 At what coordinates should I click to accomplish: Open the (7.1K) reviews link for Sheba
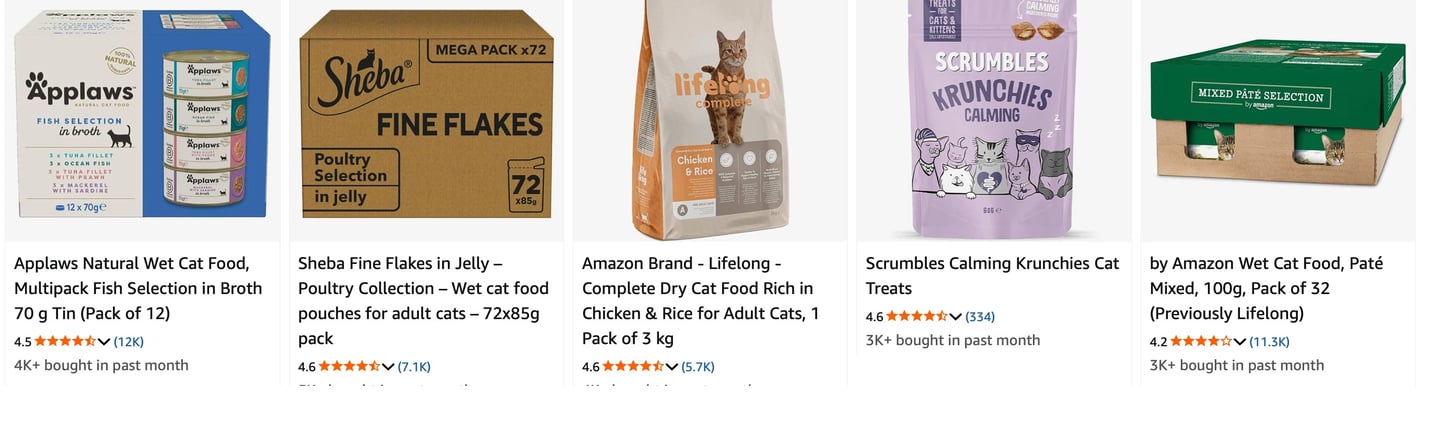[414, 367]
